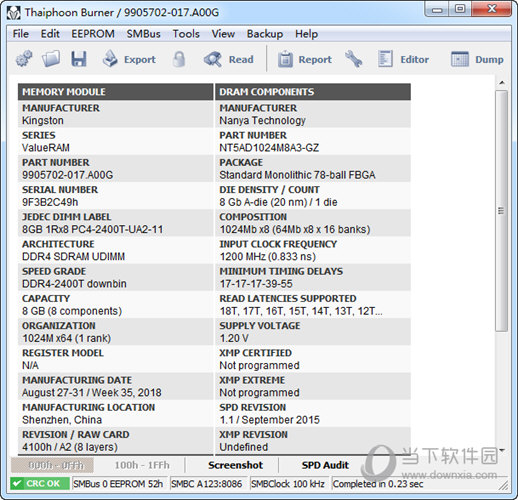Open the Tools menu
Screen dimensions: 518x500
click(x=186, y=34)
